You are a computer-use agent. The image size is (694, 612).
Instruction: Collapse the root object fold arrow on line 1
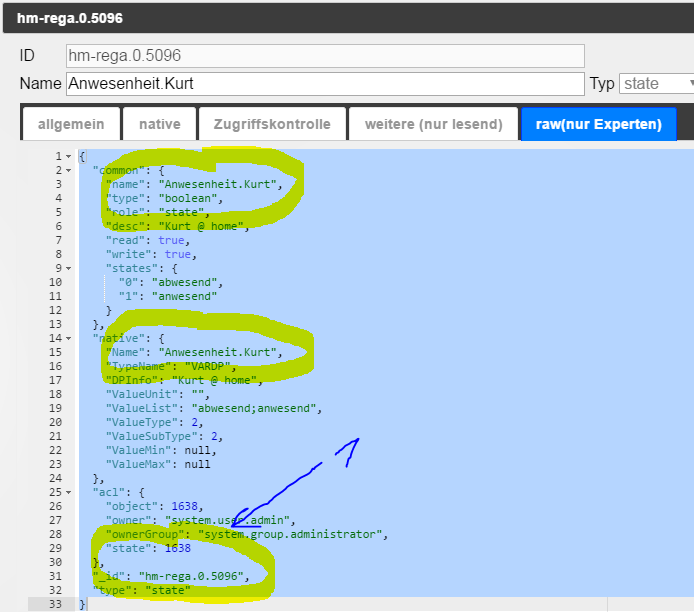pos(69,157)
